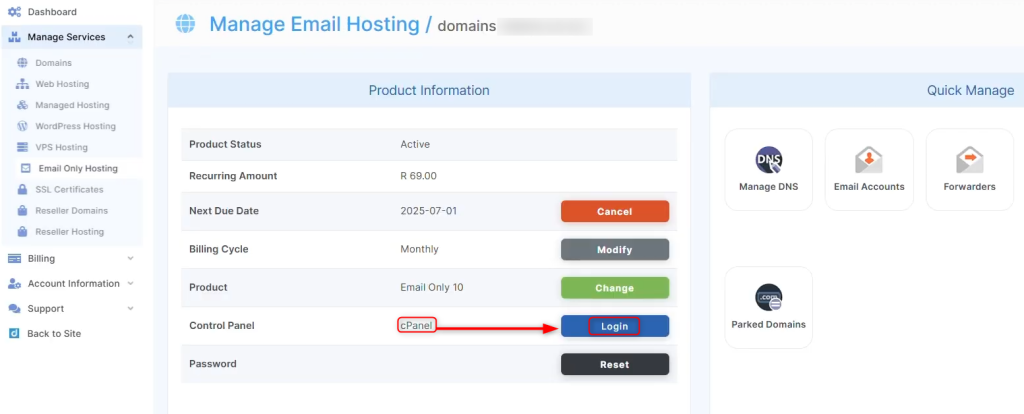
Task: Click the SSL Certificates padlock icon
Action: pos(22,189)
